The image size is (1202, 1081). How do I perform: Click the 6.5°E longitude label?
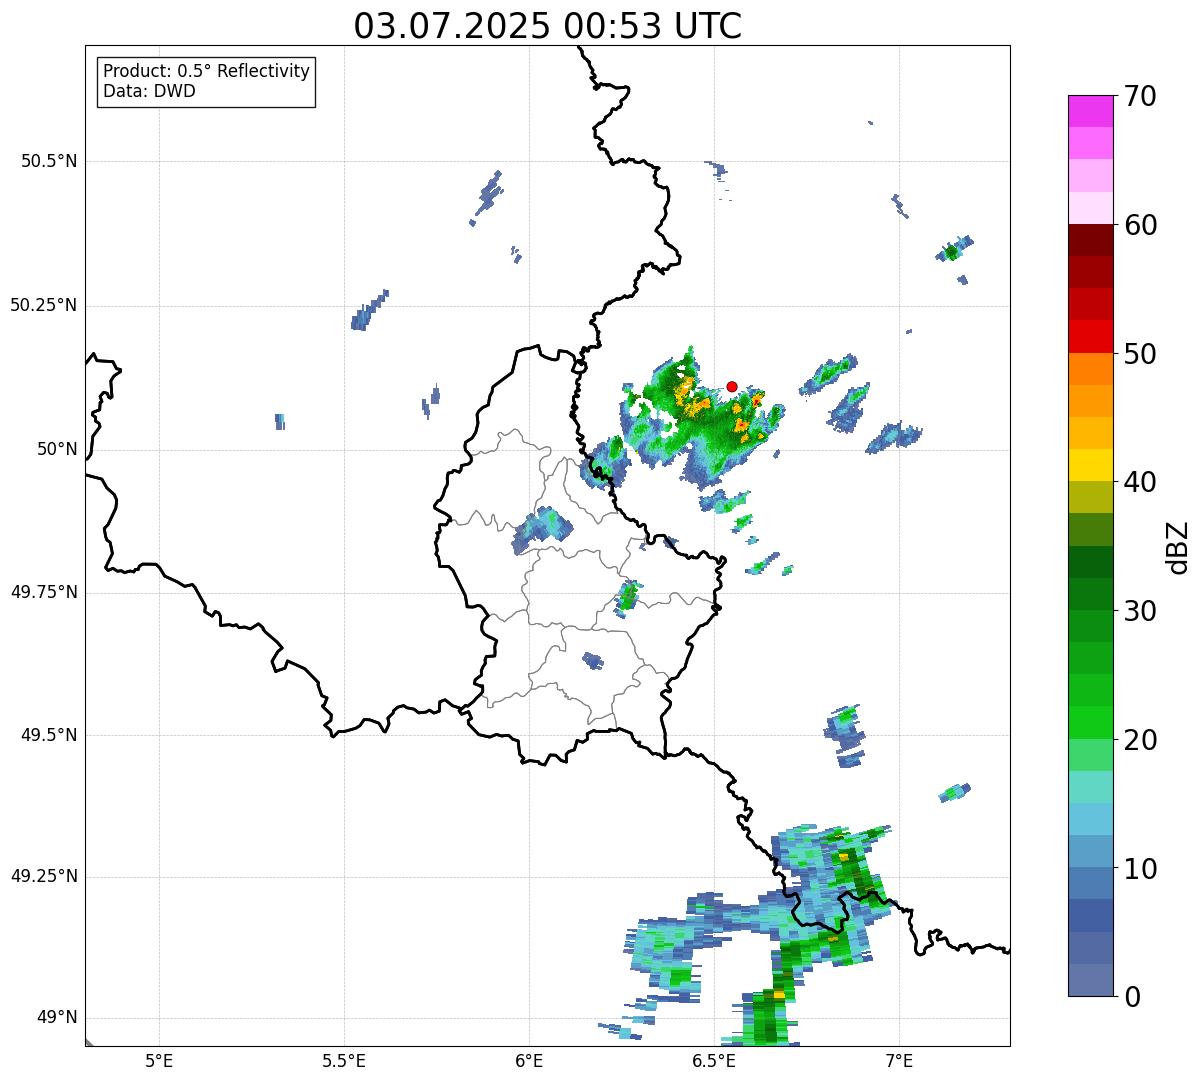[x=714, y=1060]
